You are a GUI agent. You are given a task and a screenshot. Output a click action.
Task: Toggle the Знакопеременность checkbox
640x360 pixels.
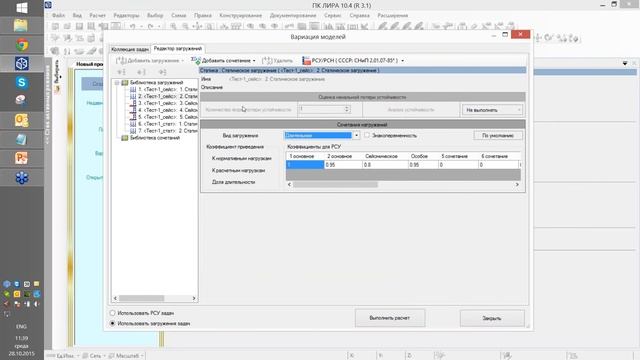[x=367, y=135]
